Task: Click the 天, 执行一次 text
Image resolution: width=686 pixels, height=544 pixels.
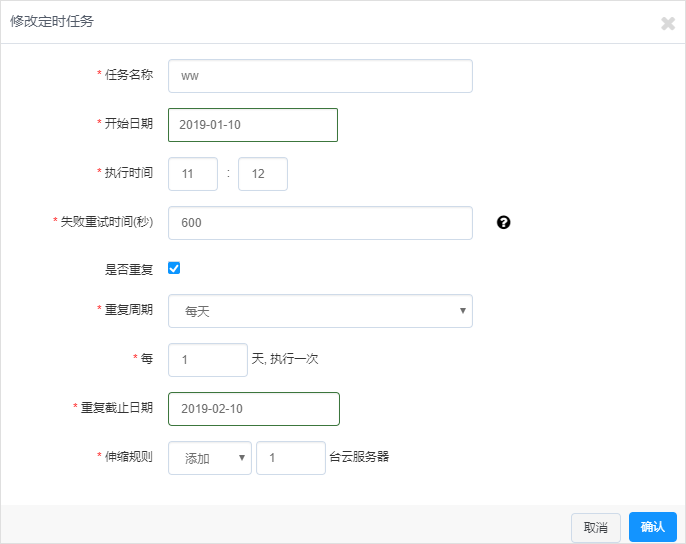Action: click(x=285, y=358)
